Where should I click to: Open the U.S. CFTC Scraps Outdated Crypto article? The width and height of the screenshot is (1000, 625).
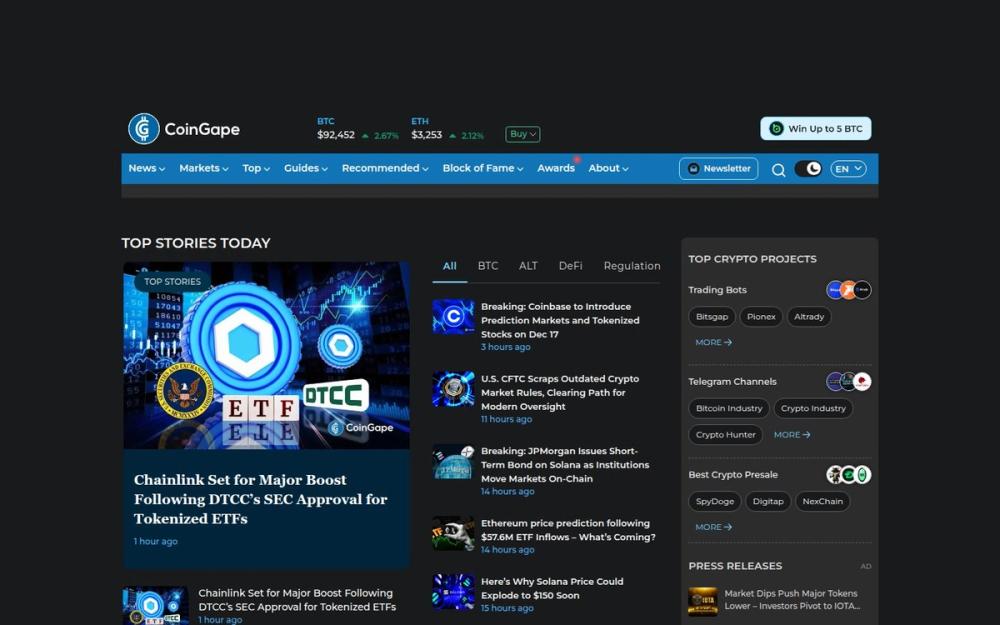click(560, 392)
